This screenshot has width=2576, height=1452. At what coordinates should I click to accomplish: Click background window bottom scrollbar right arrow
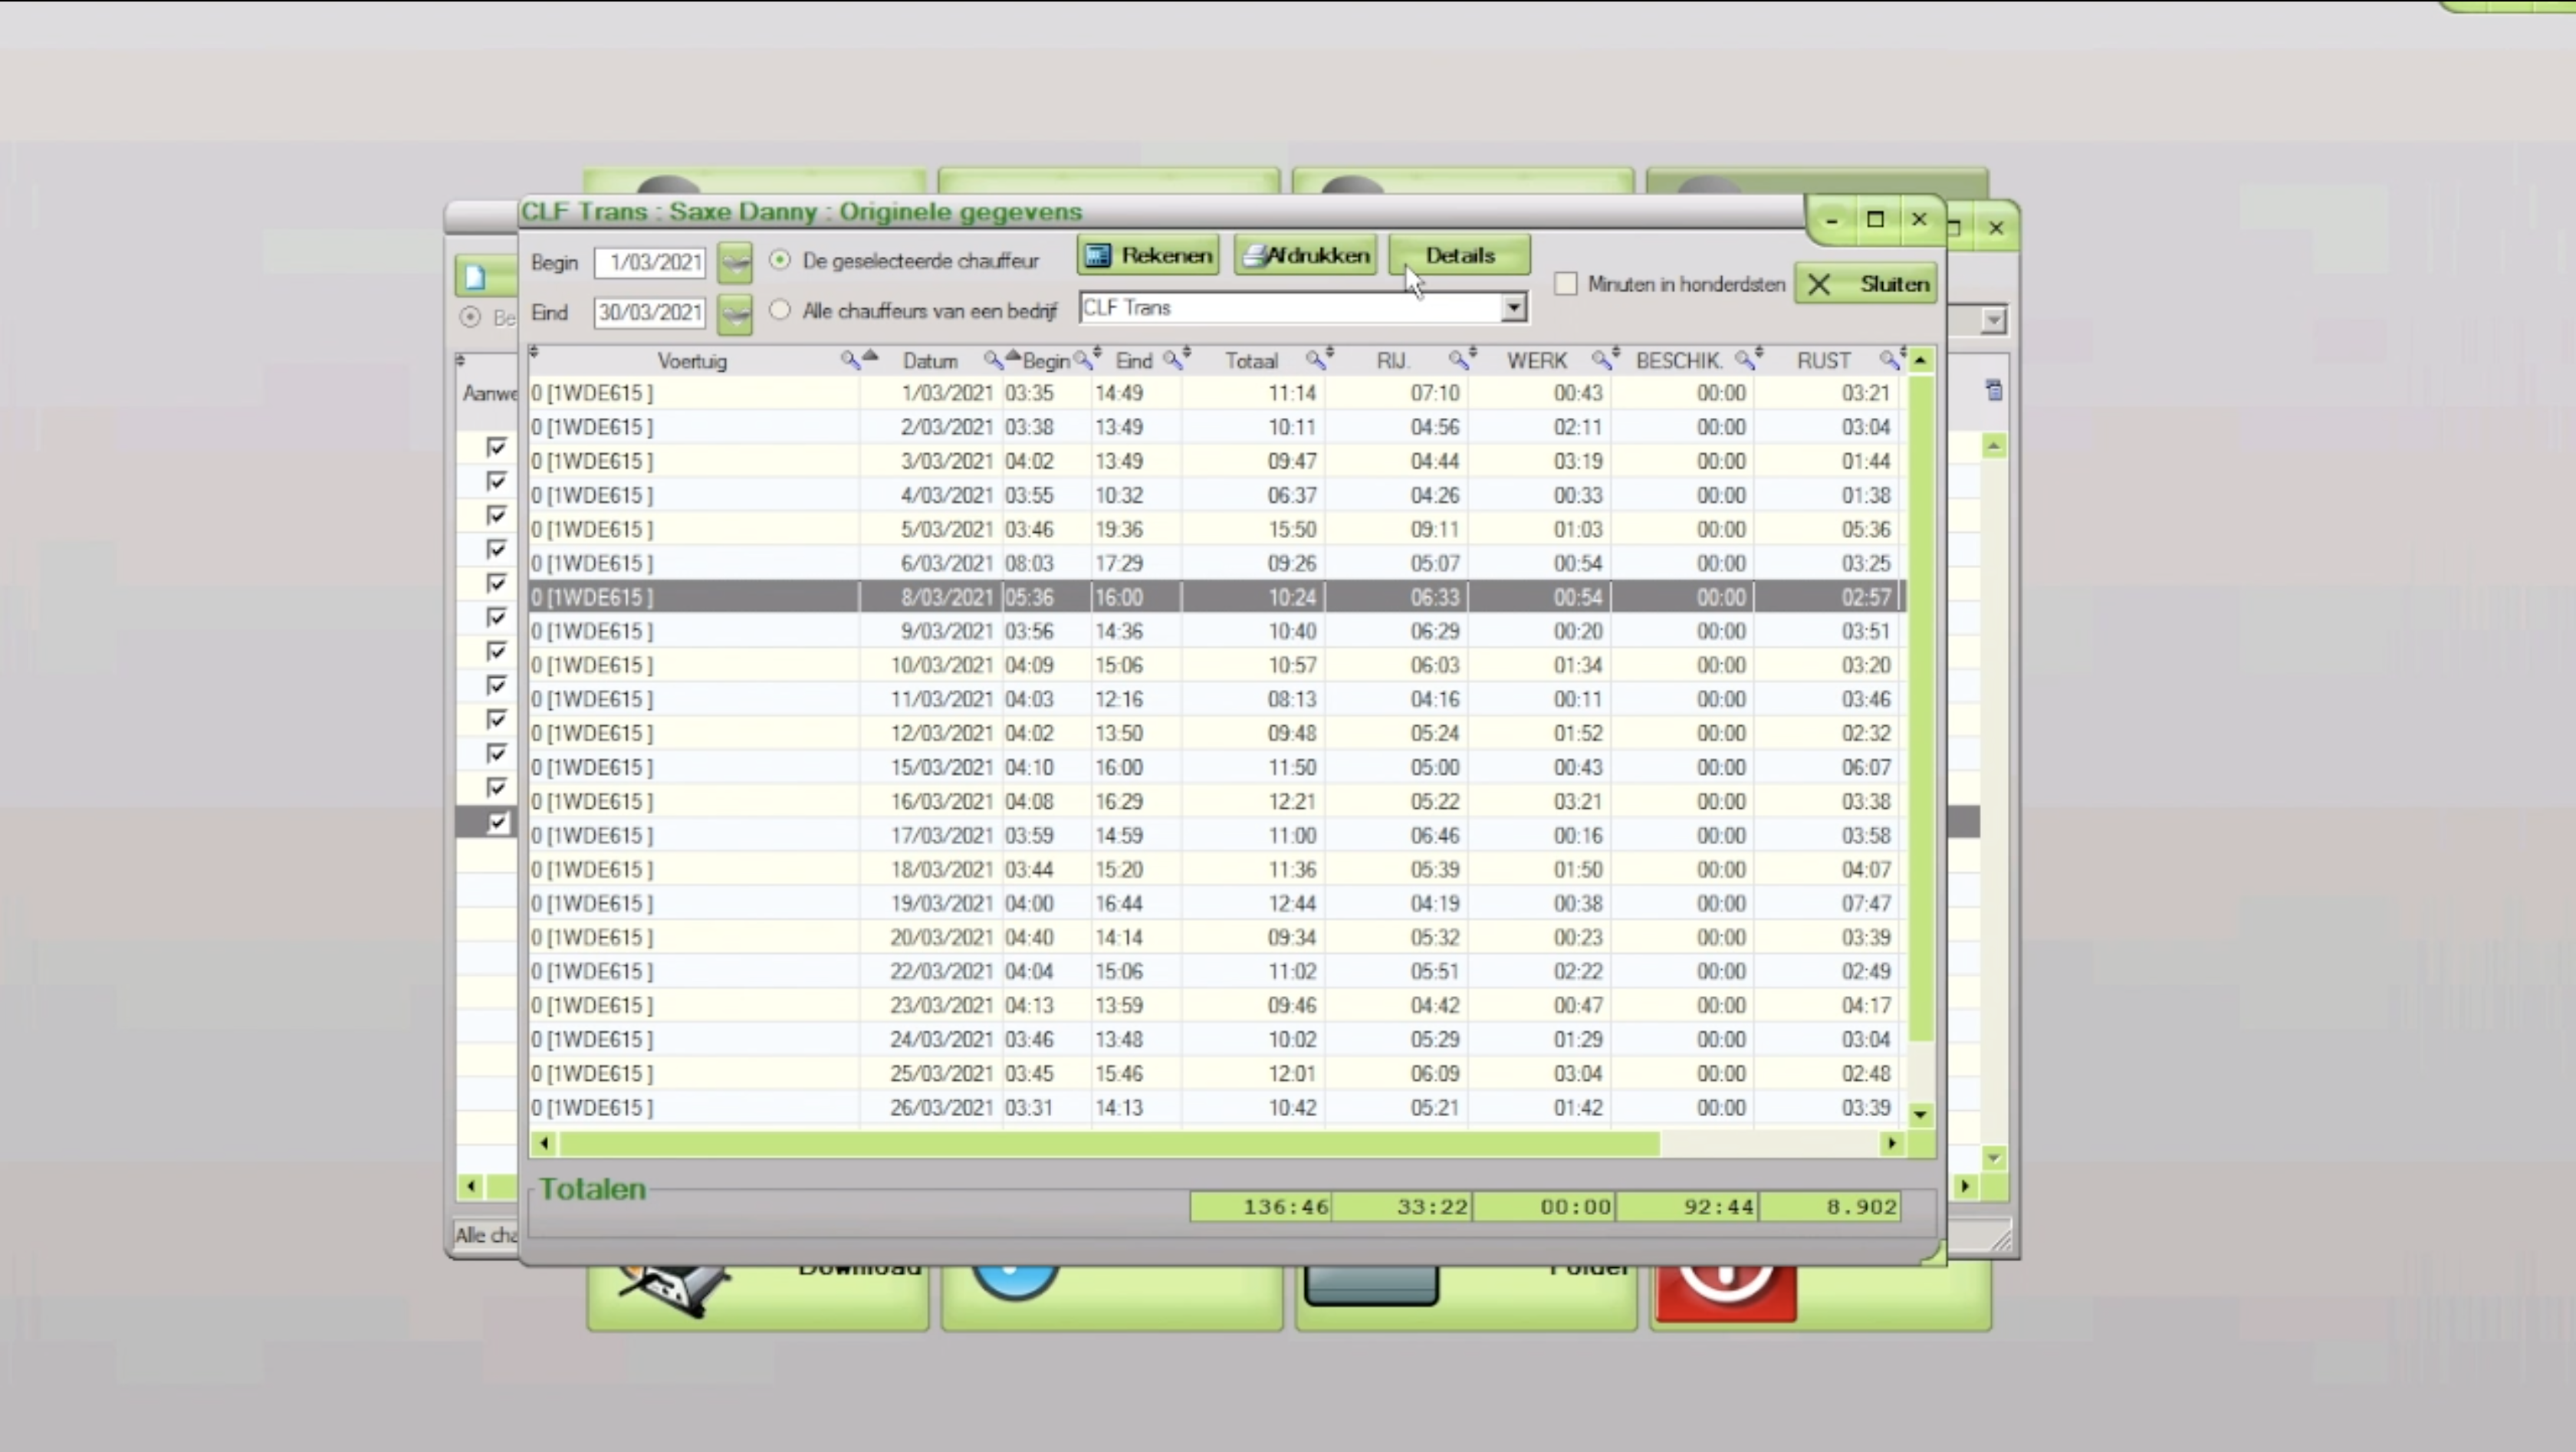point(1965,1186)
